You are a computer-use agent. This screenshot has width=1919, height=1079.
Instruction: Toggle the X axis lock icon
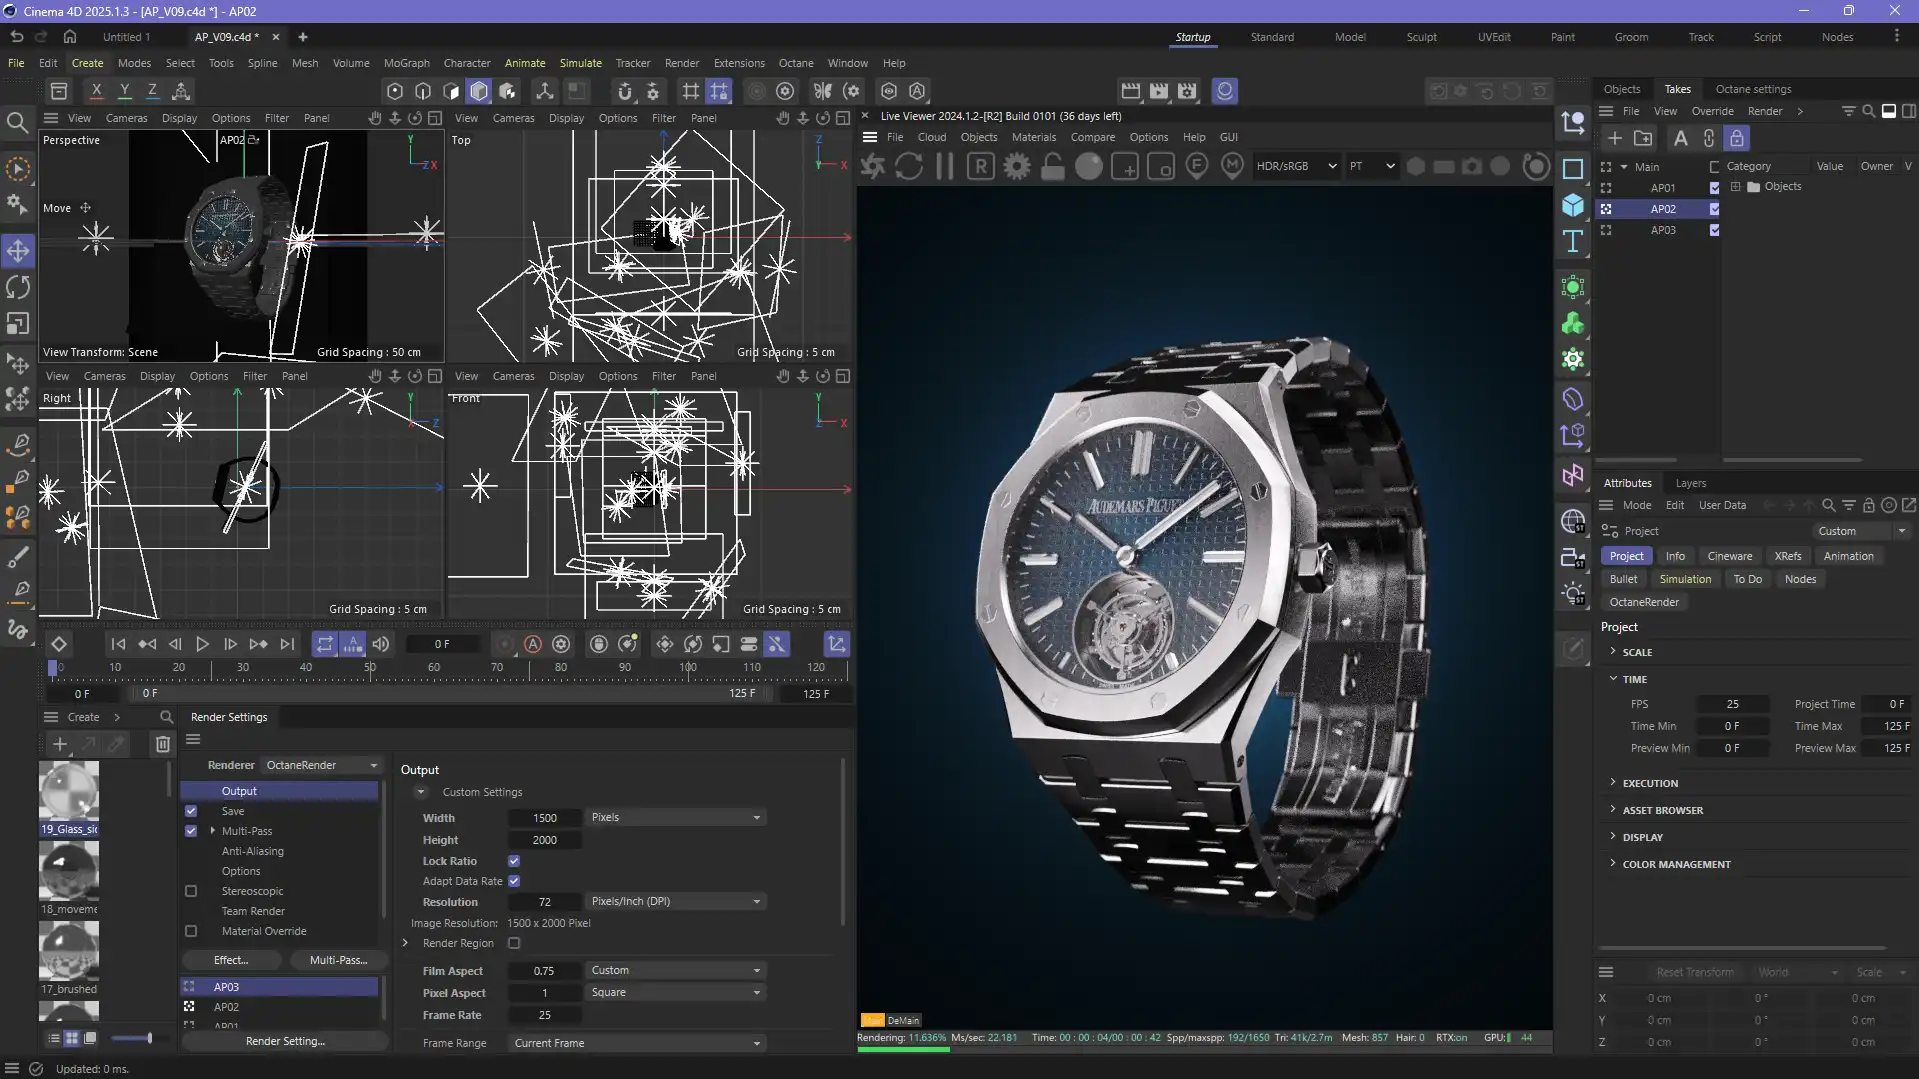(96, 91)
